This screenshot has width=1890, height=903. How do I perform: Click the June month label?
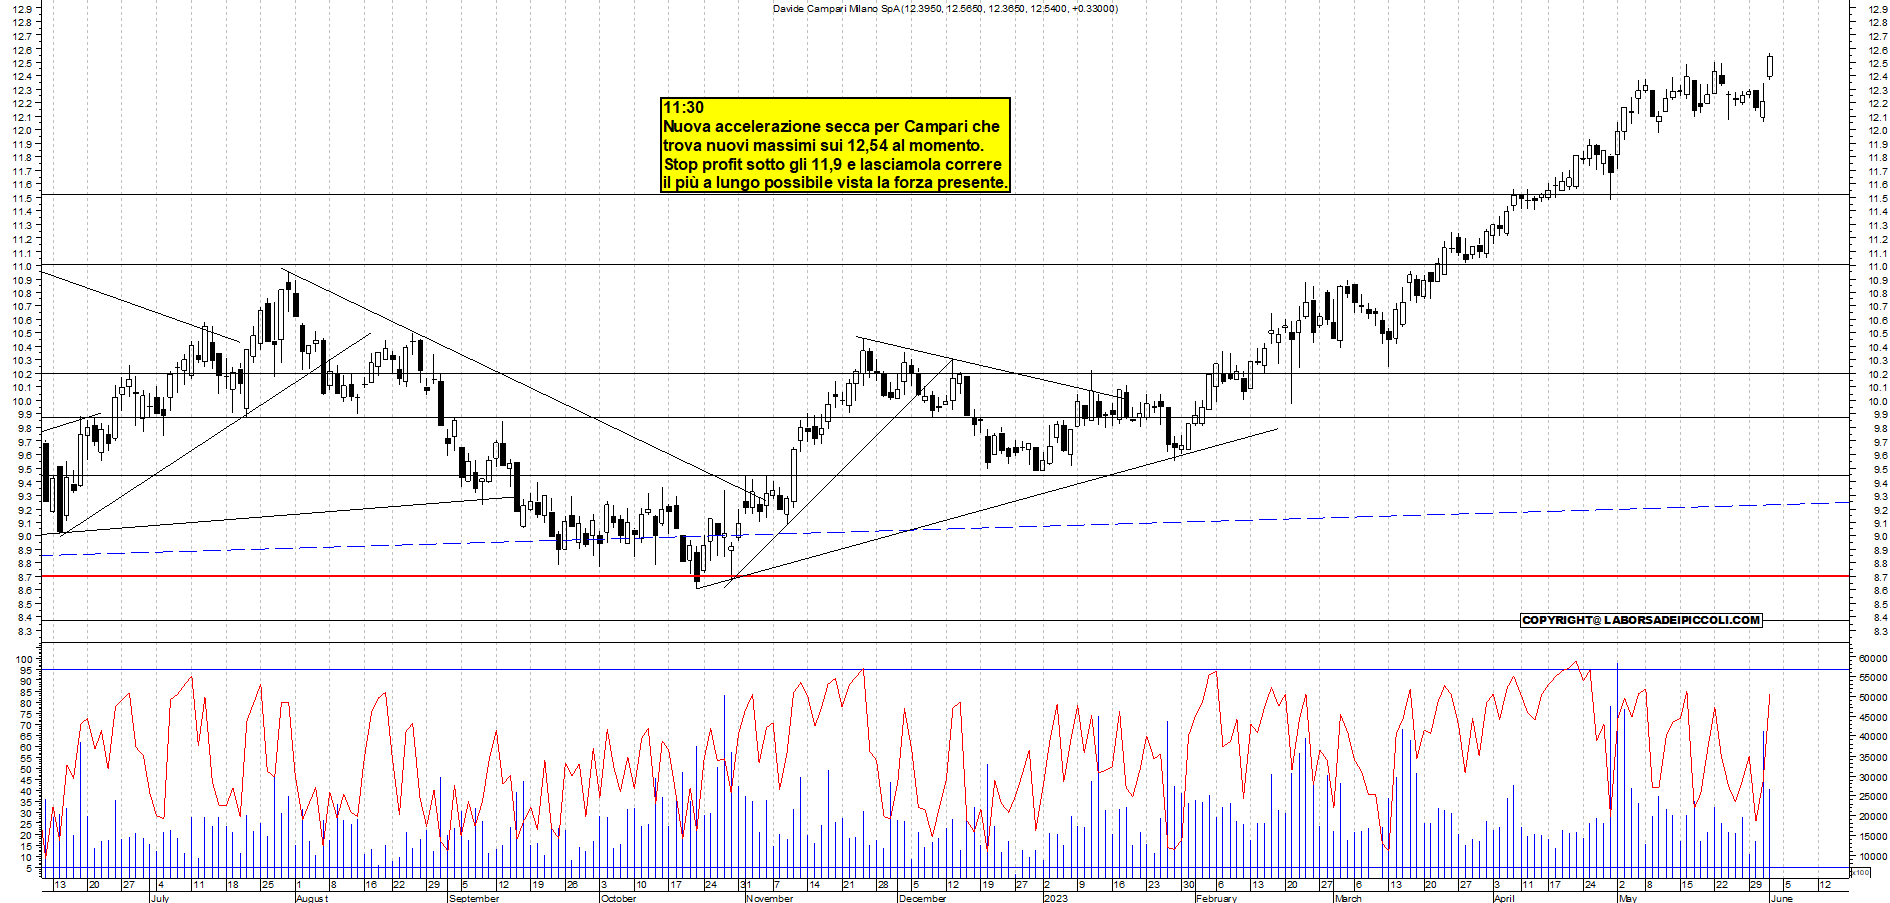click(1781, 898)
